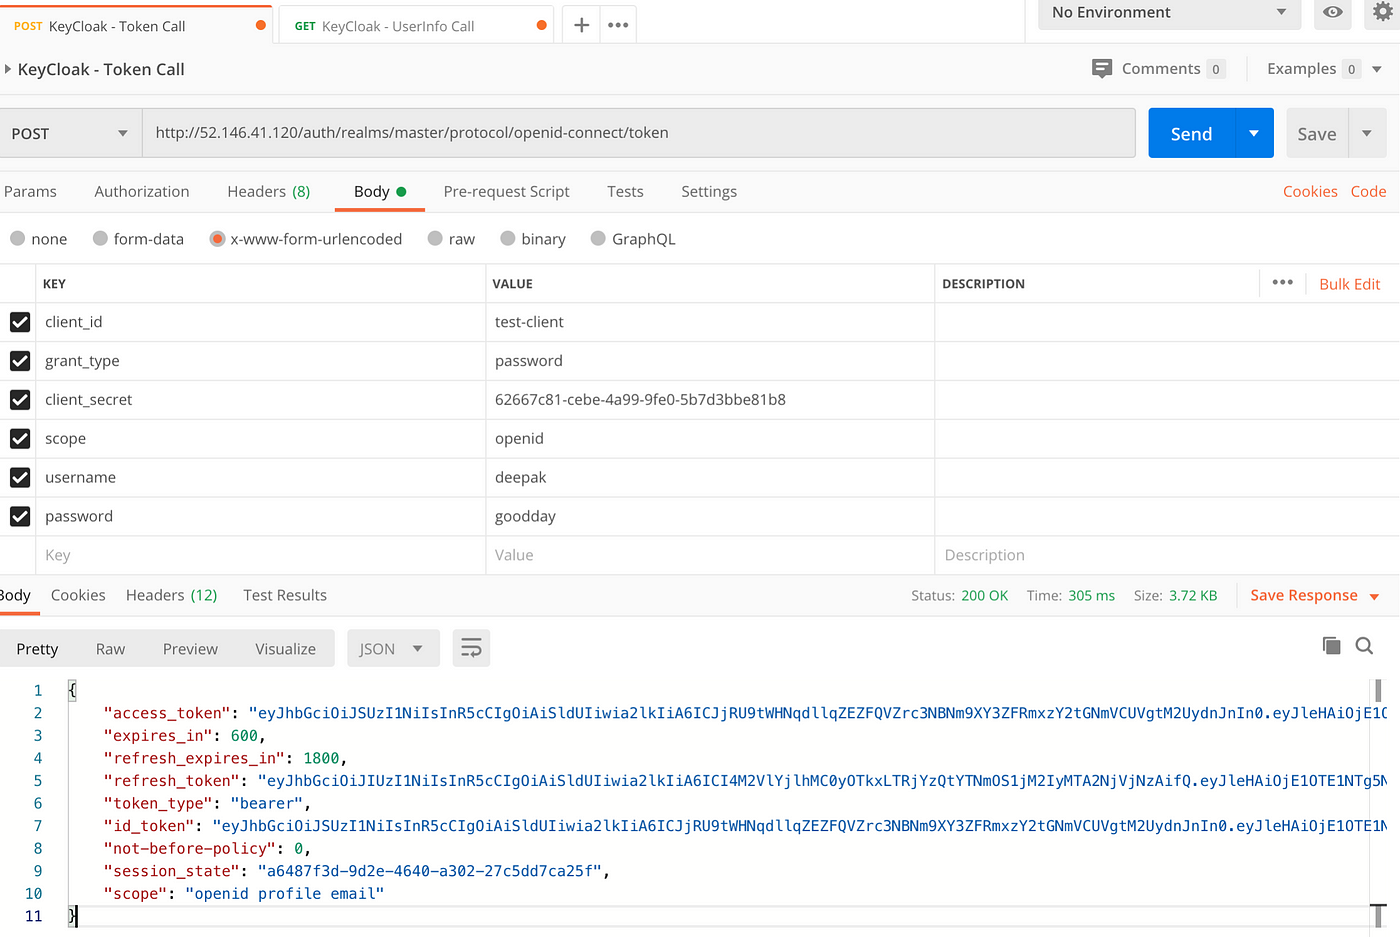Viewport: 1400px width, 937px height.
Task: Click the goodday password value
Action: coord(525,517)
